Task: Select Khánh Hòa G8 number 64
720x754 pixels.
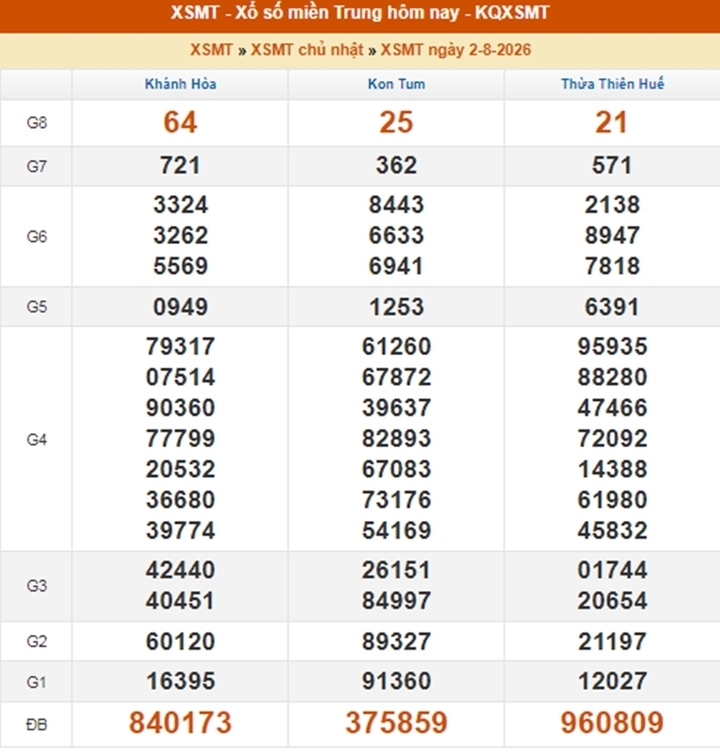Action: coord(180,122)
